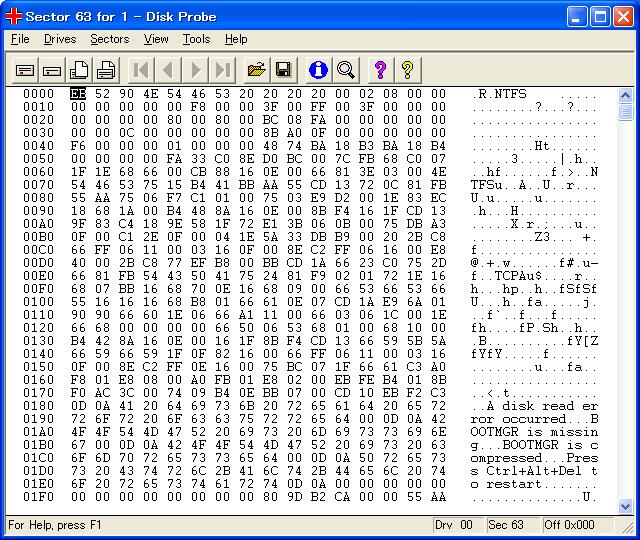The image size is (640, 540).
Task: Click the vertical scrollbar thumb
Action: pos(625,112)
